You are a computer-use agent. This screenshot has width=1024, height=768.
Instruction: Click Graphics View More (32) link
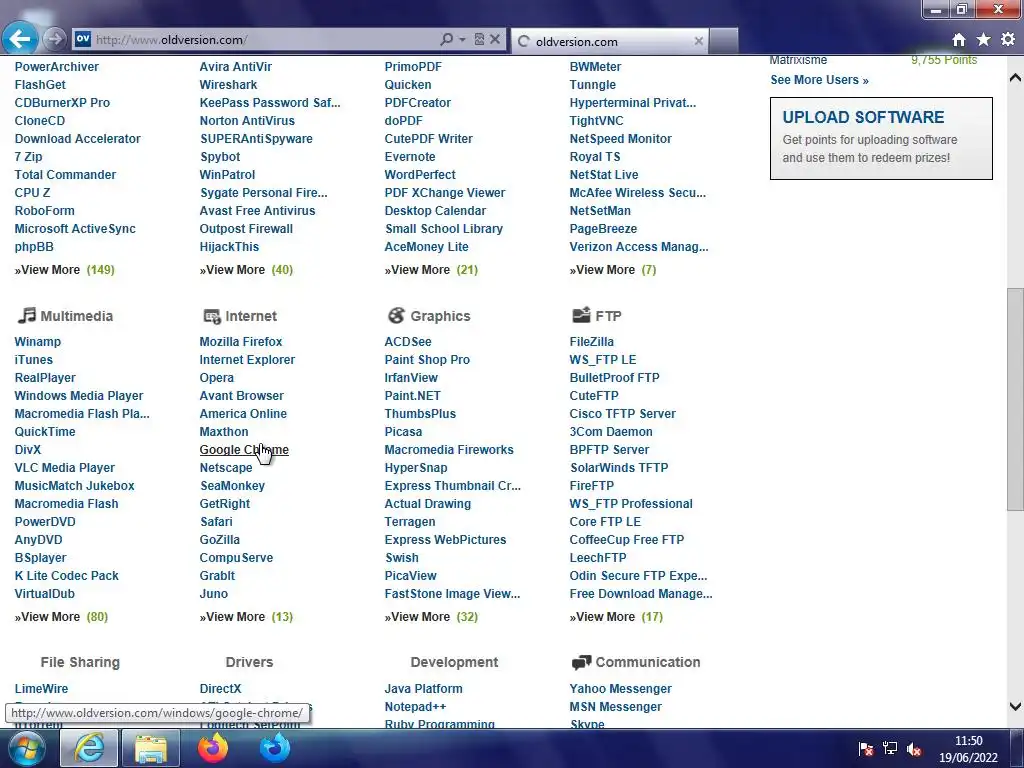coord(431,616)
